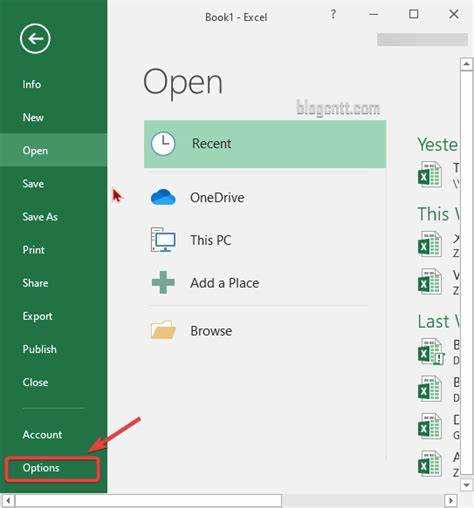The width and height of the screenshot is (474, 508).
Task: Minimize the Excel window
Action: [374, 14]
